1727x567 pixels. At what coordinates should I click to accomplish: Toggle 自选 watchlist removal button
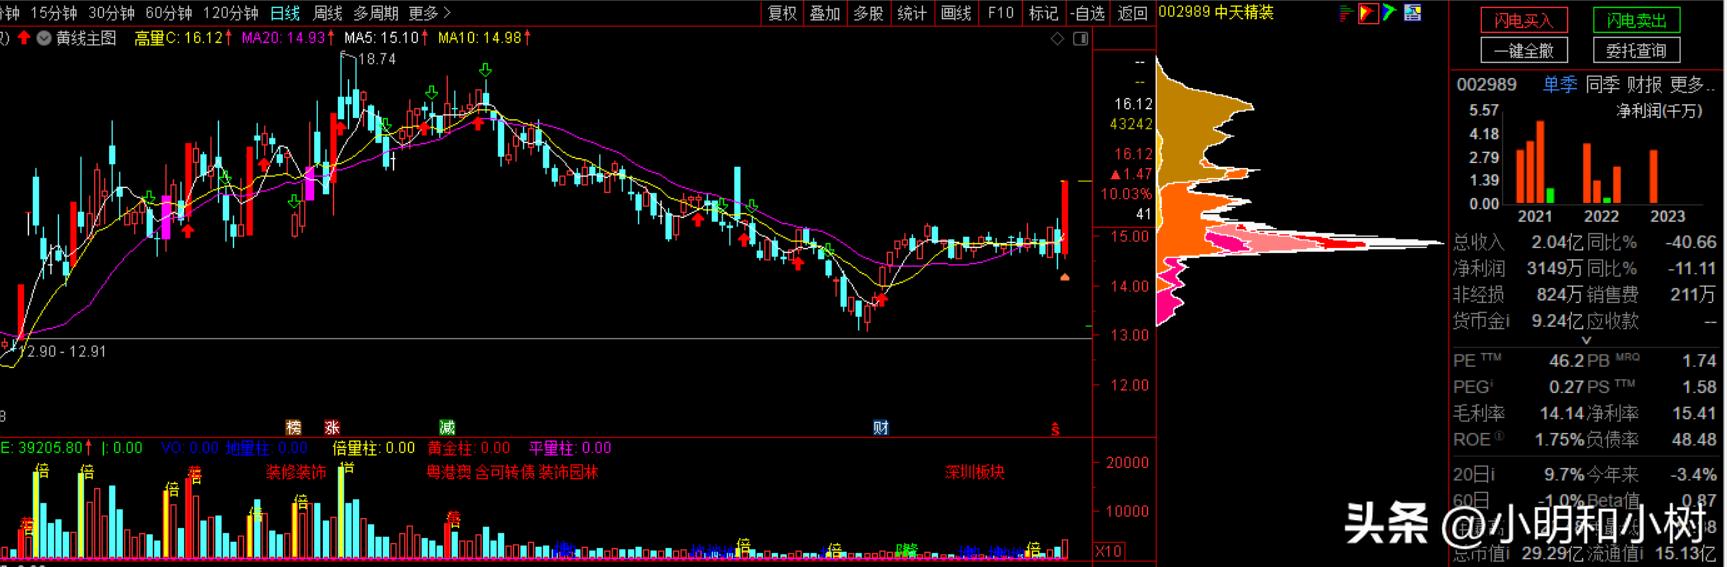tap(1087, 13)
